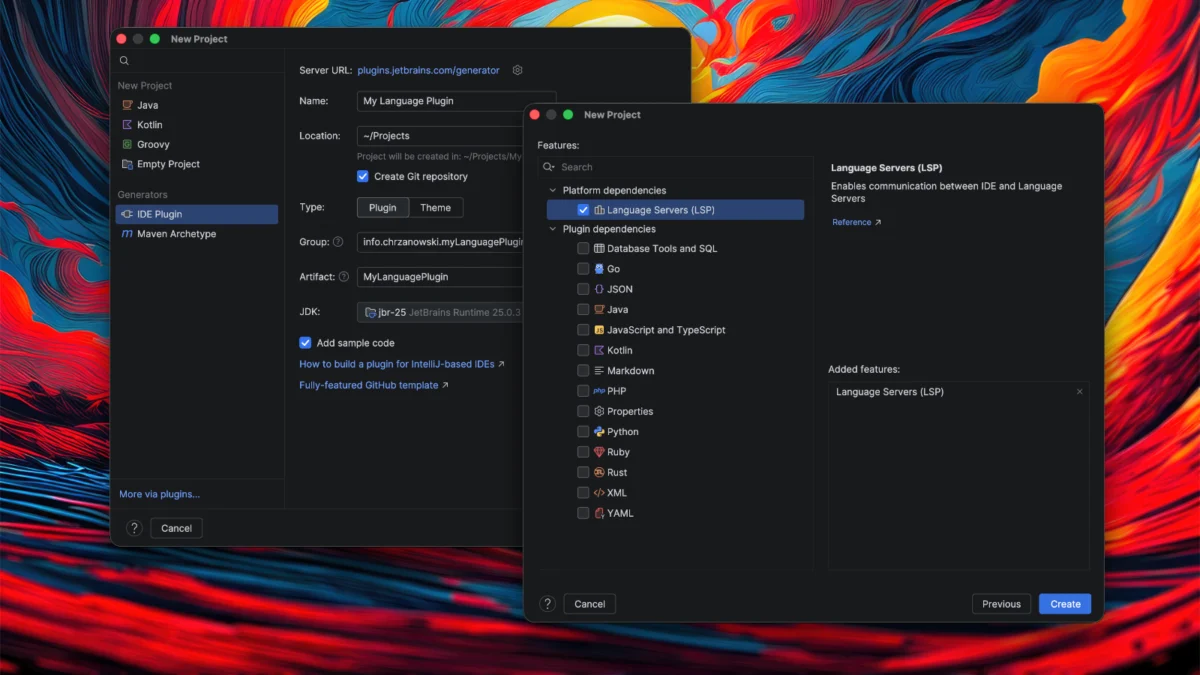1200x675 pixels.
Task: Click the Empty Project icon in the sidebar
Action: click(127, 164)
